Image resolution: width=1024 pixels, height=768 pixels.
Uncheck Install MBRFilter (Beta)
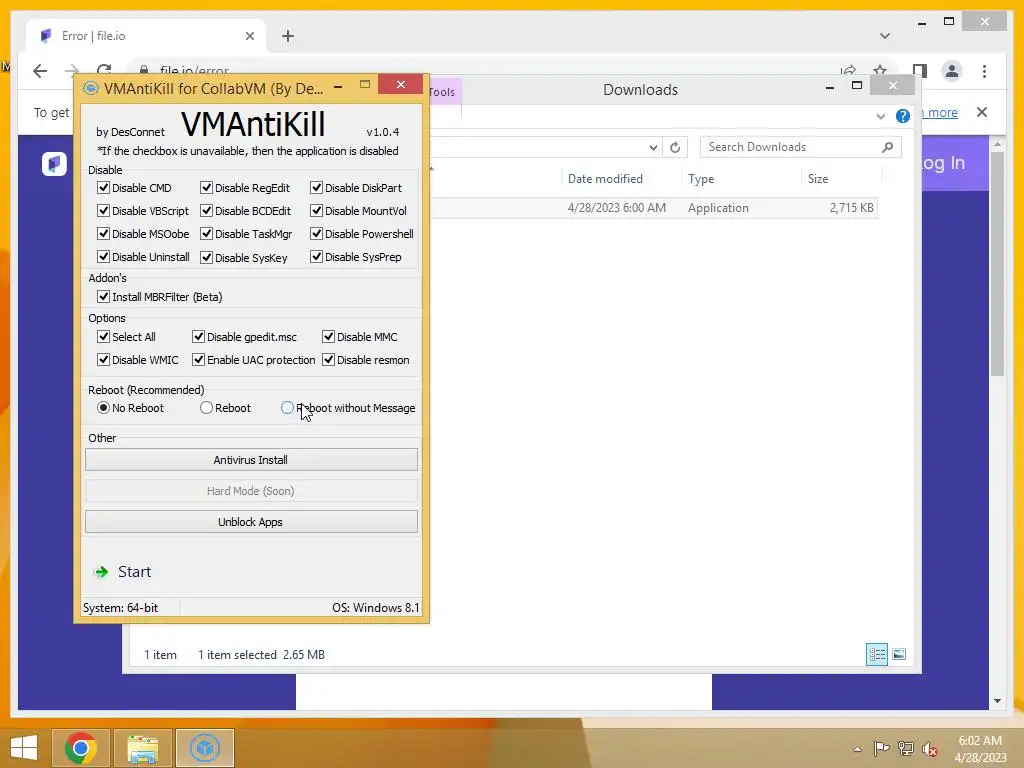(103, 296)
